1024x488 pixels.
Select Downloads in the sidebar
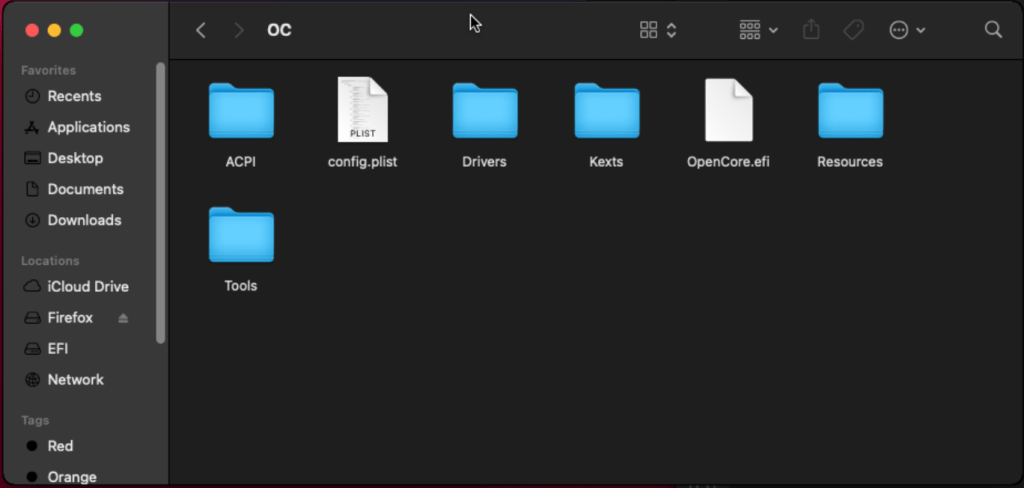[x=84, y=220]
